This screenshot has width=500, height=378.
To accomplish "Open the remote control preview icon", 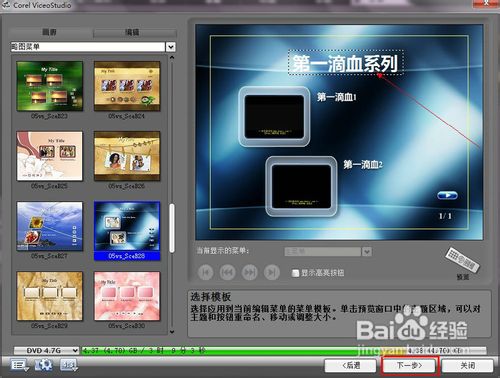I will point(462,260).
